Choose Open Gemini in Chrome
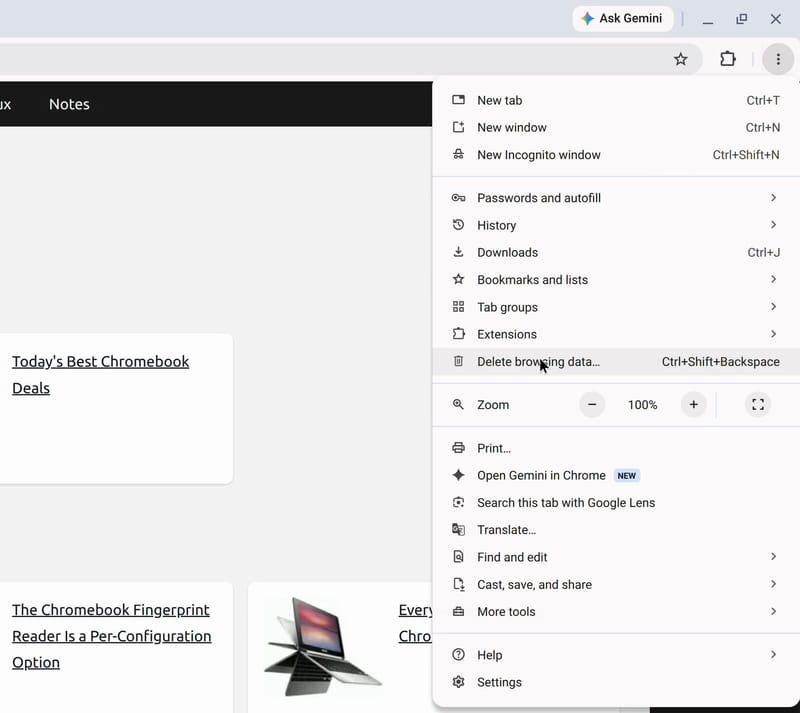The height and width of the screenshot is (713, 800). 616,475
